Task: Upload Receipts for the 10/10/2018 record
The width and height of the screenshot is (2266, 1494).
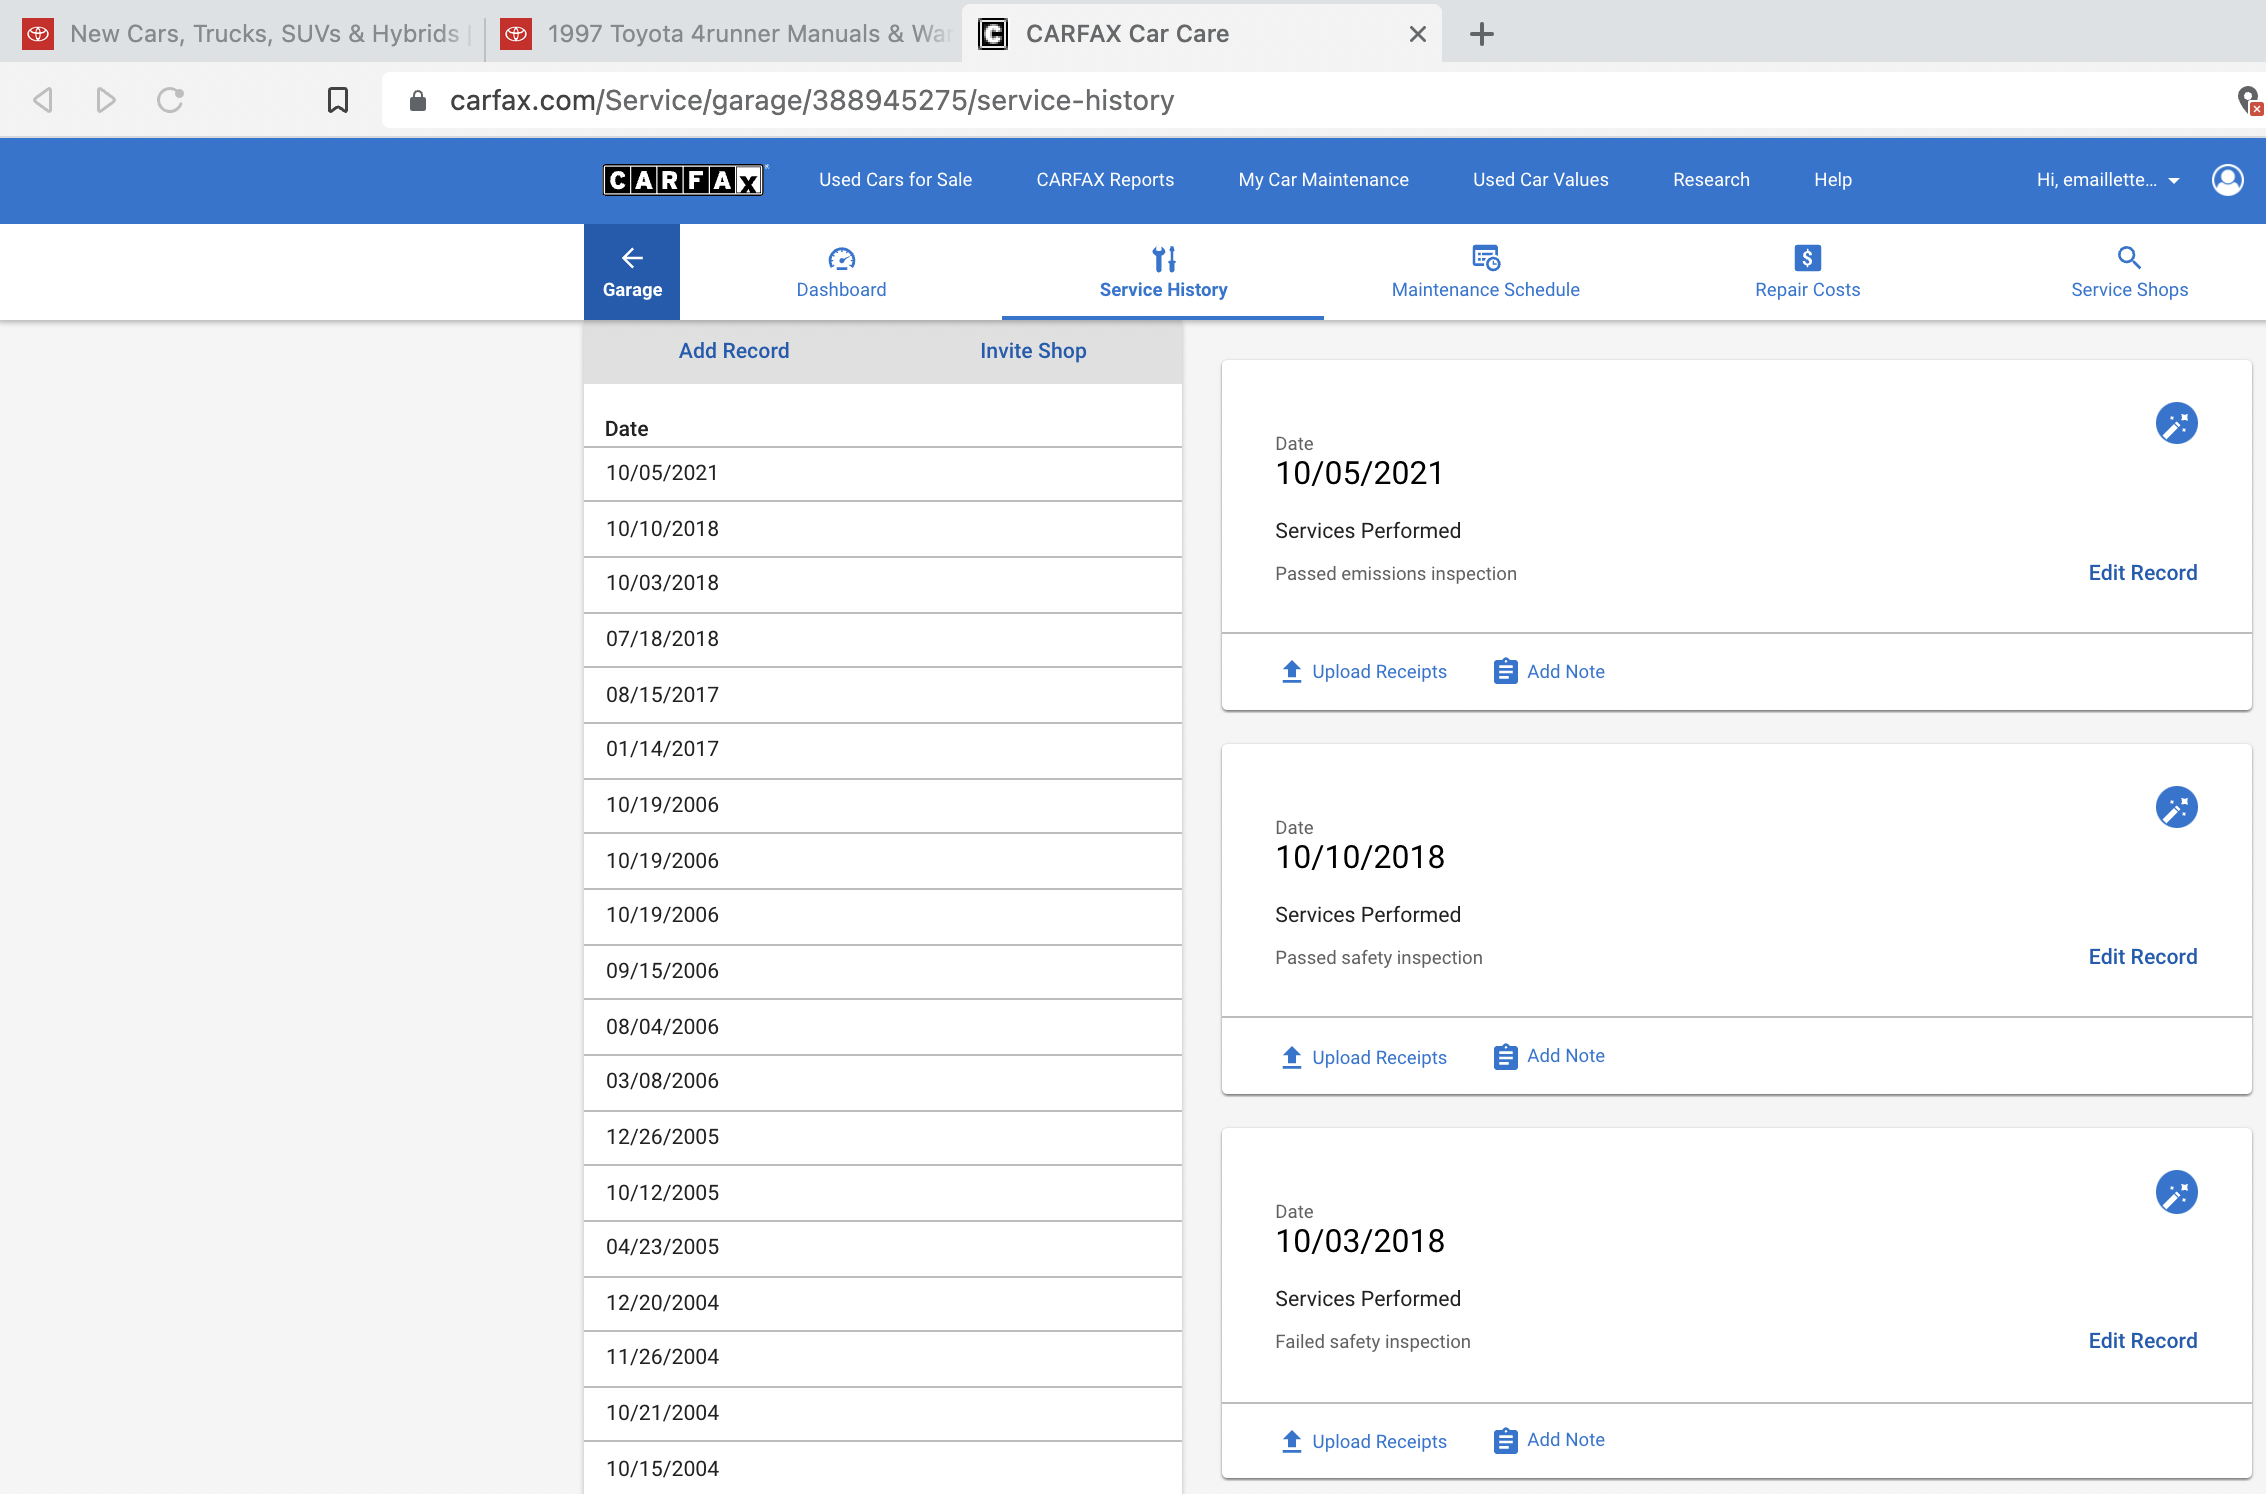Action: pos(1364,1057)
